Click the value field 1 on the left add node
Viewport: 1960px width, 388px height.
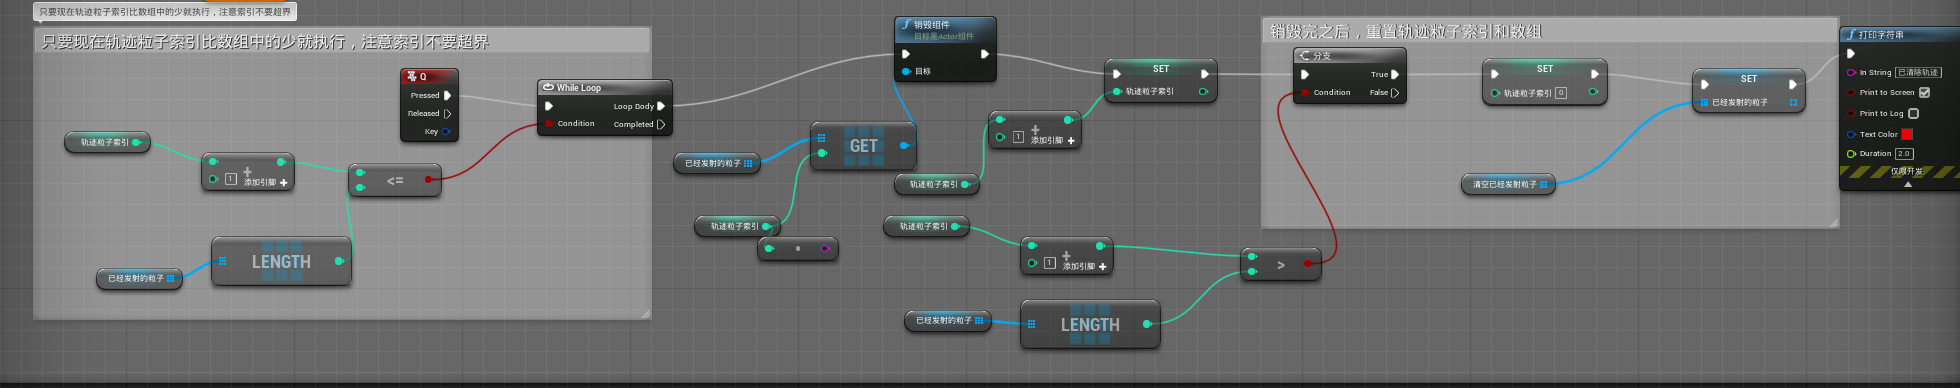230,180
